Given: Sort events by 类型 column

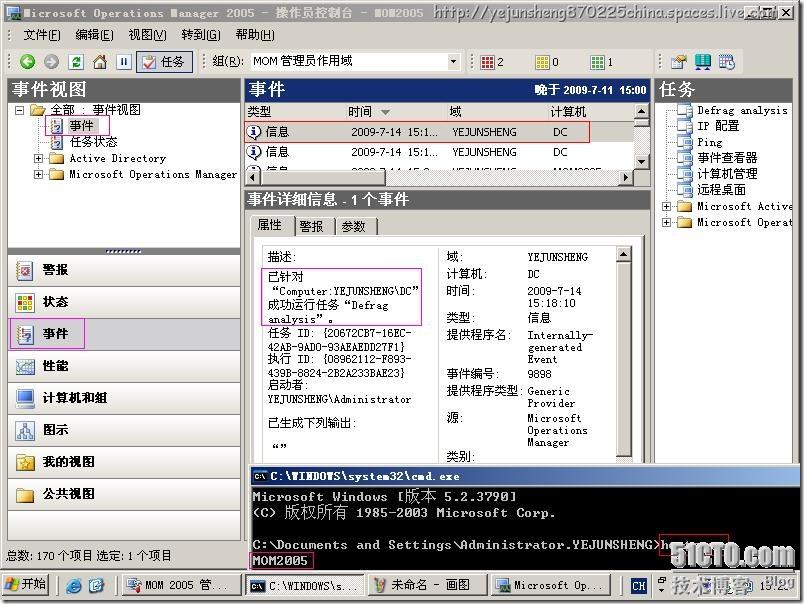Looking at the screenshot, I should click(295, 112).
